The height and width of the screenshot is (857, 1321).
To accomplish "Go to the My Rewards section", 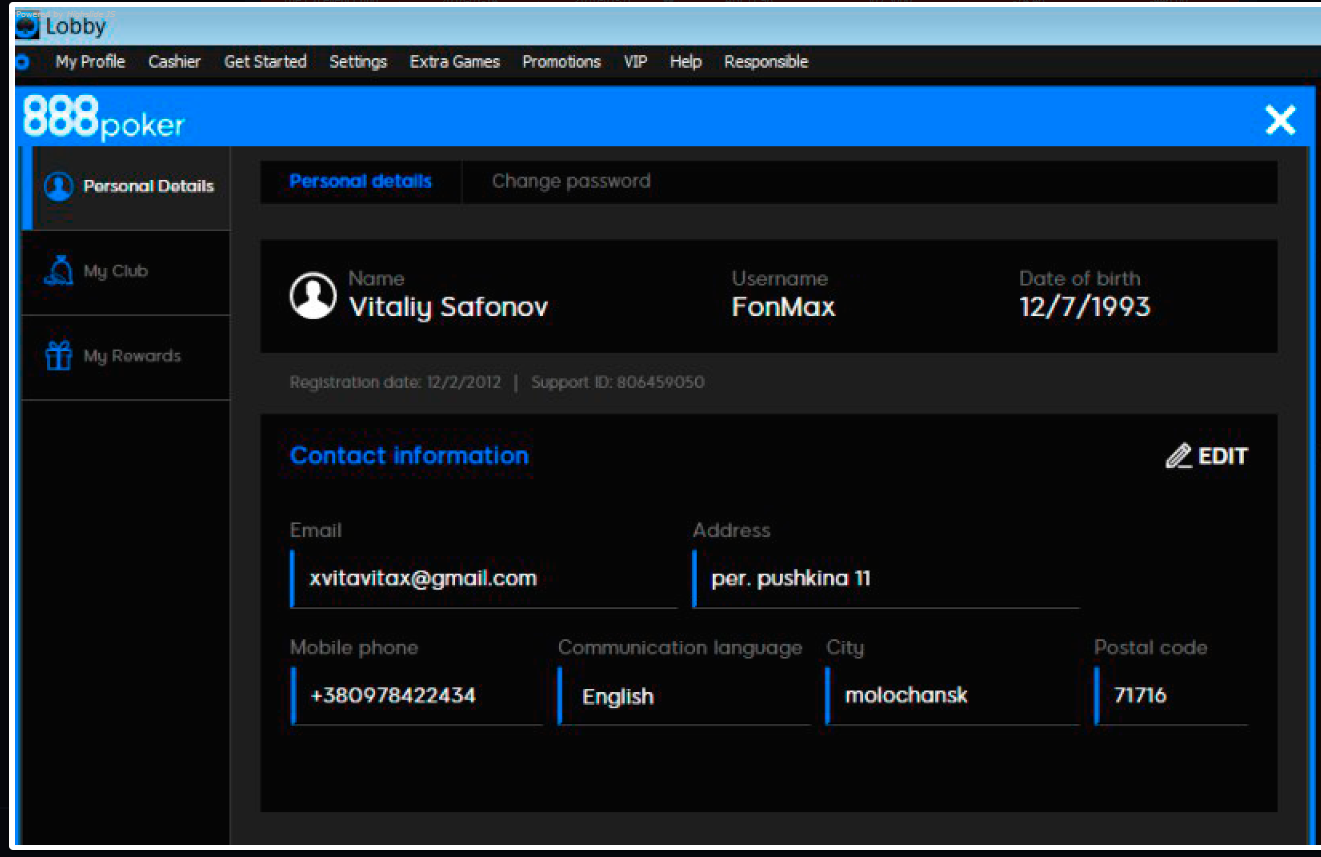I will [x=126, y=357].
